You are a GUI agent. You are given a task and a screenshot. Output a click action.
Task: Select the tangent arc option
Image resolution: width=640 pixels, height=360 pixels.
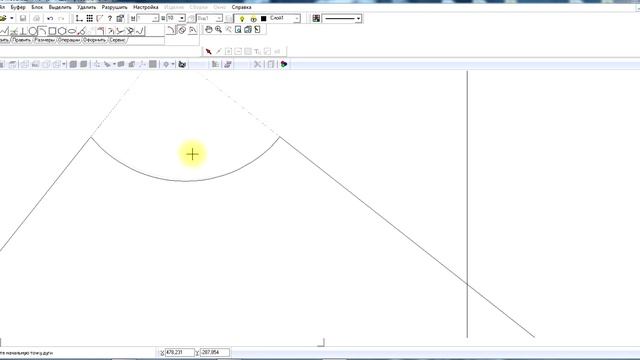point(192,29)
